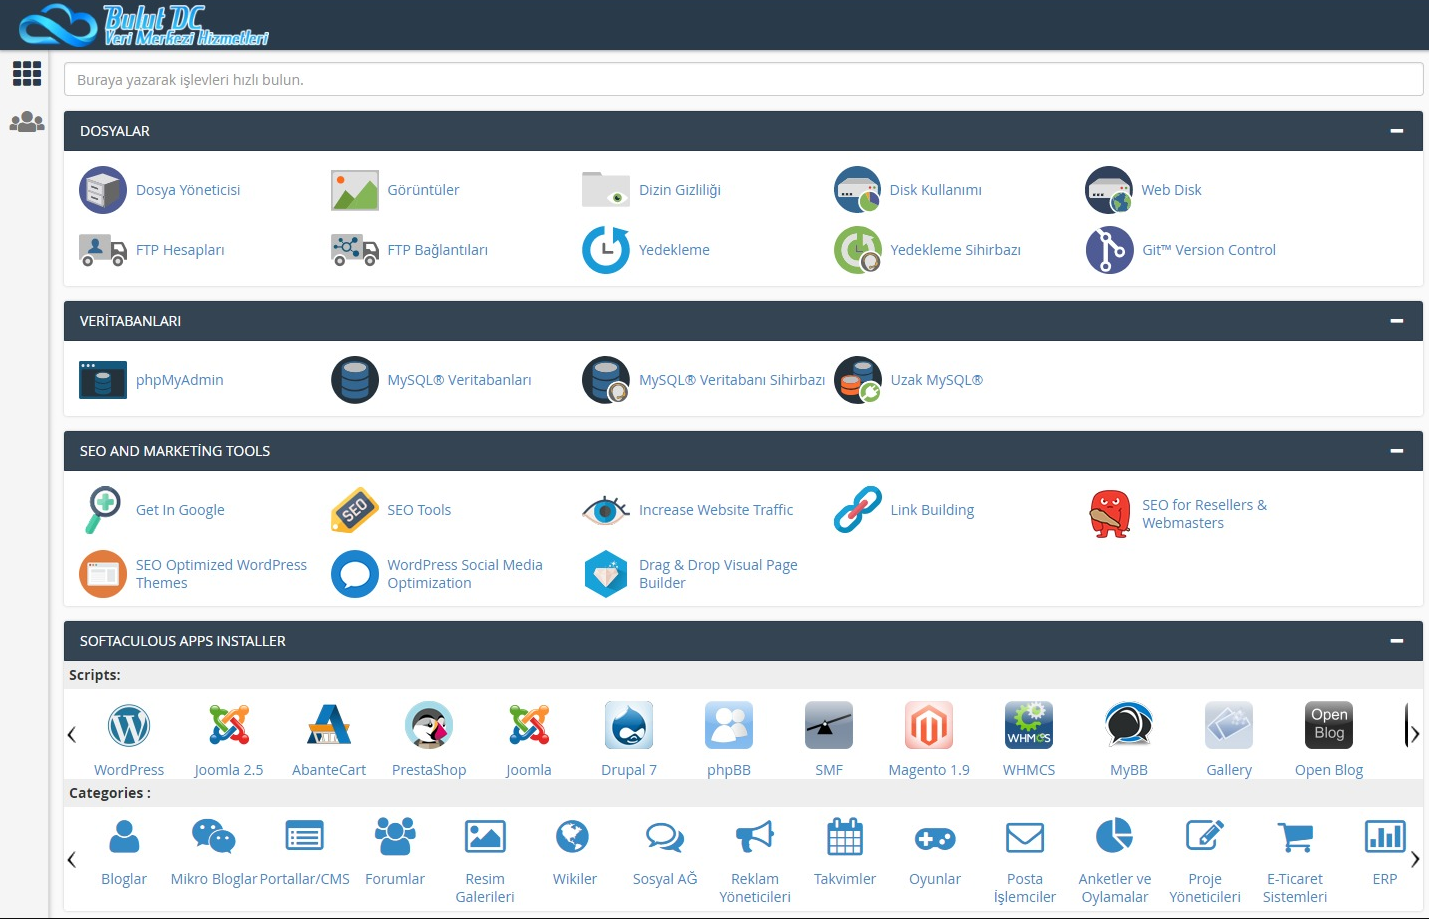Open the sidebar user manager icon
The width and height of the screenshot is (1429, 919).
pos(27,122)
